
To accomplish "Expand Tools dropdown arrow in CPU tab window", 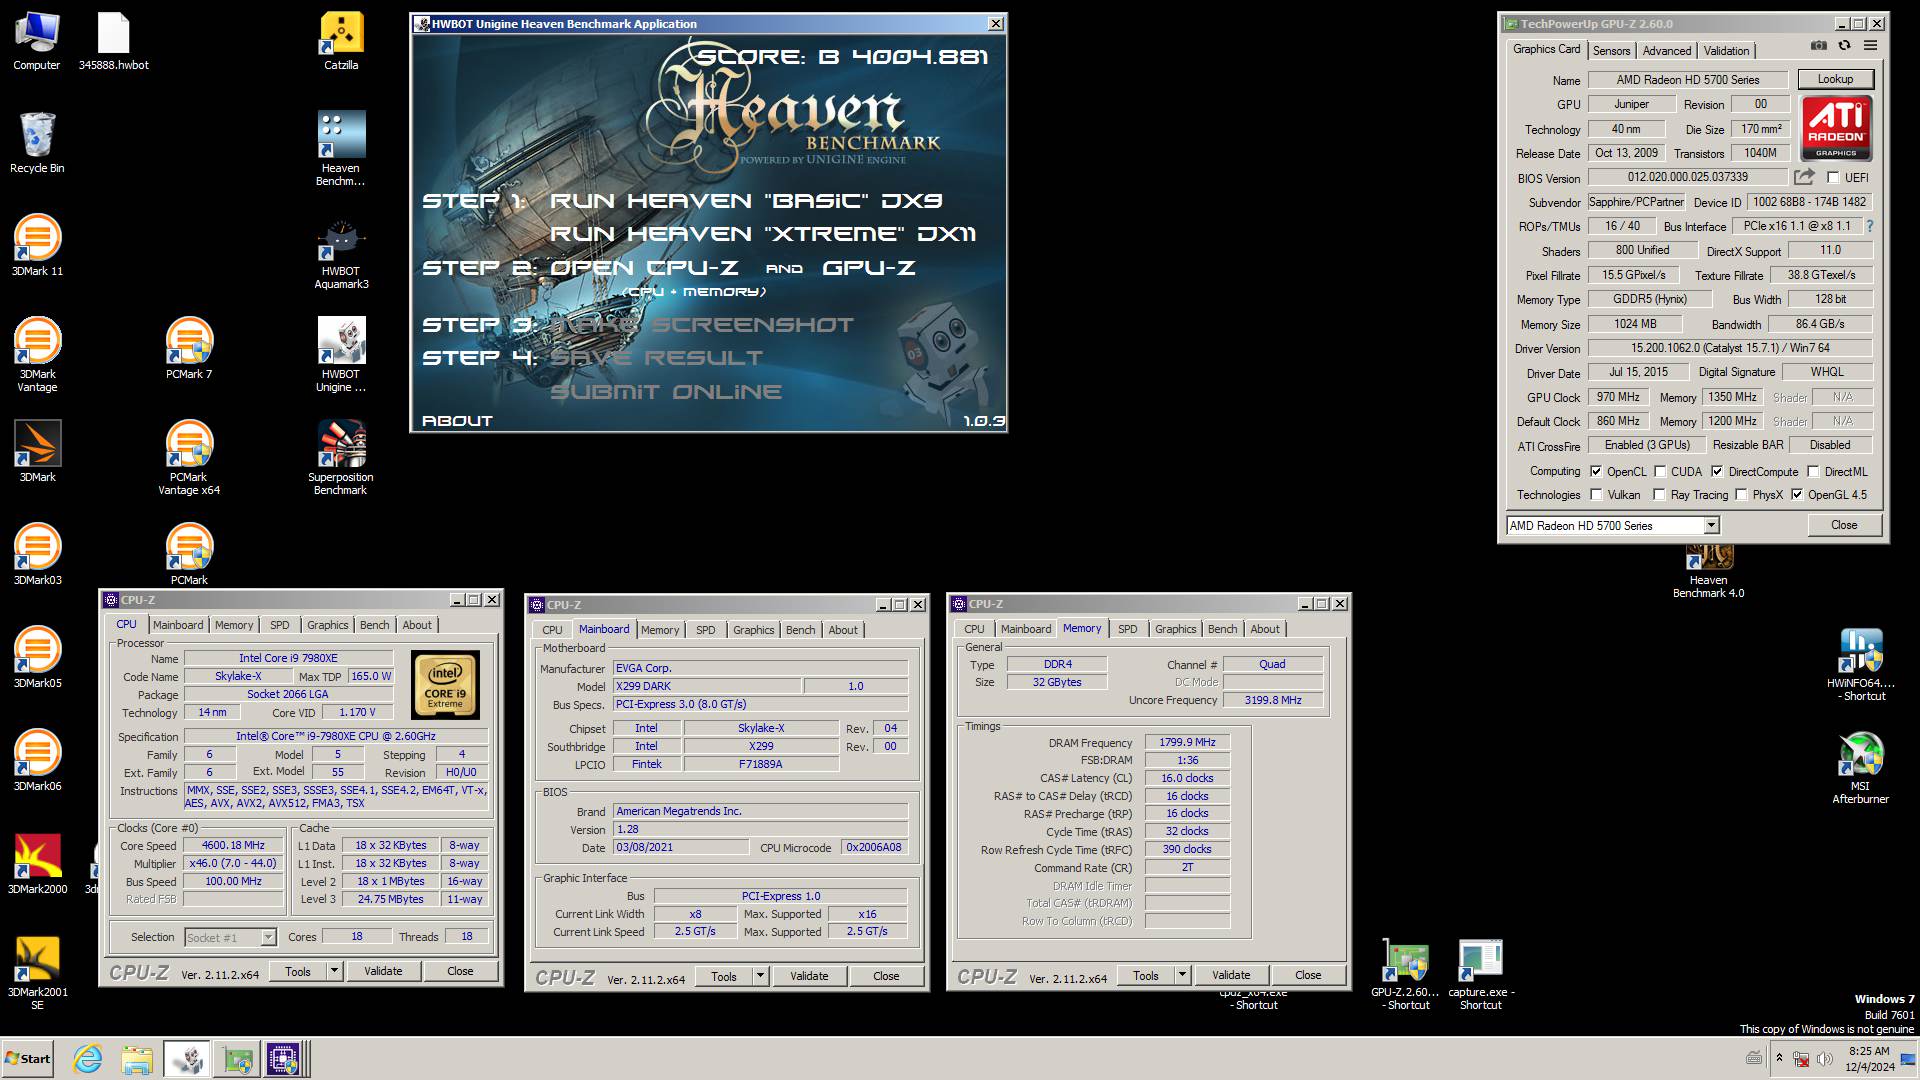I will tap(334, 971).
